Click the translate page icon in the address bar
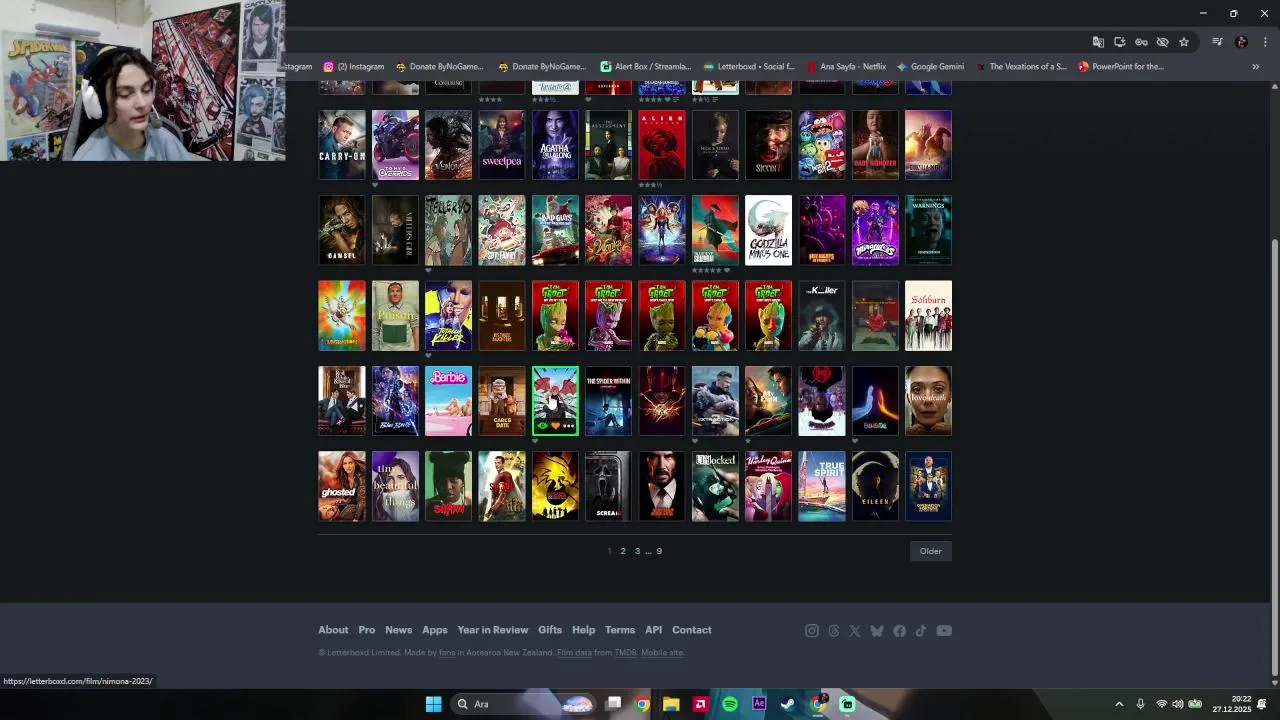 (x=1098, y=42)
